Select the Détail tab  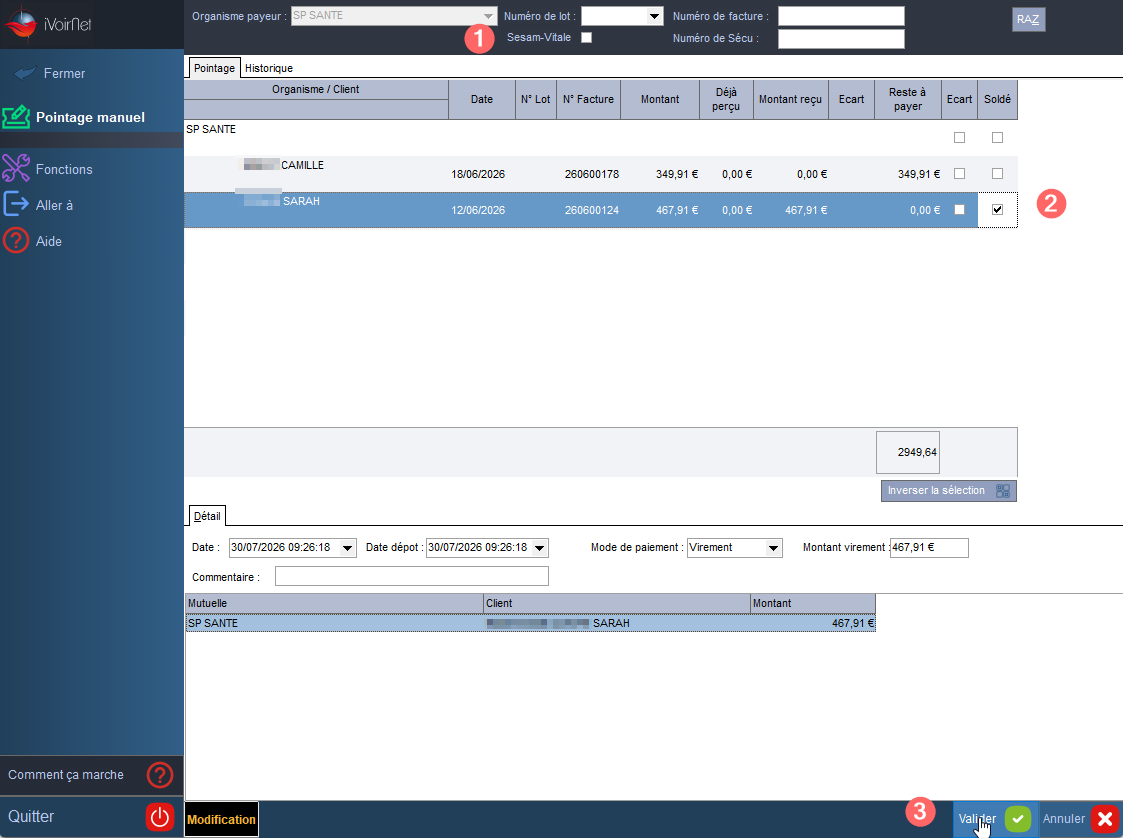pos(207,516)
